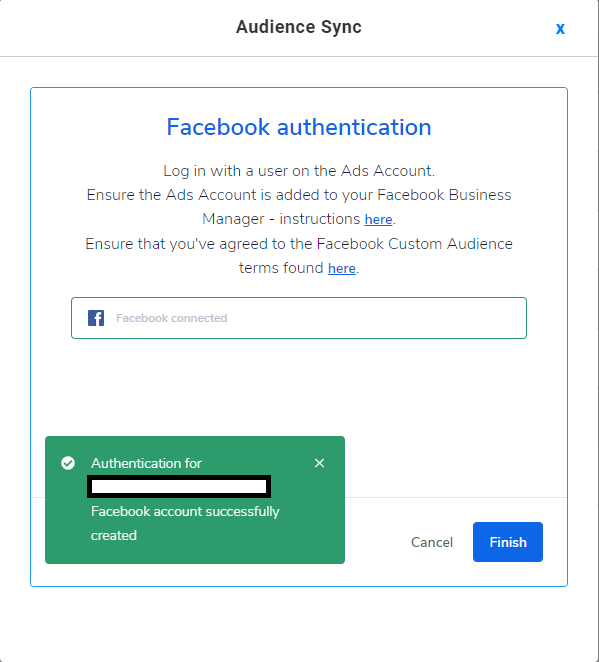Screen dimensions: 599x662
Task: Open the Custom Audience terms 'here' link
Action: (342, 269)
